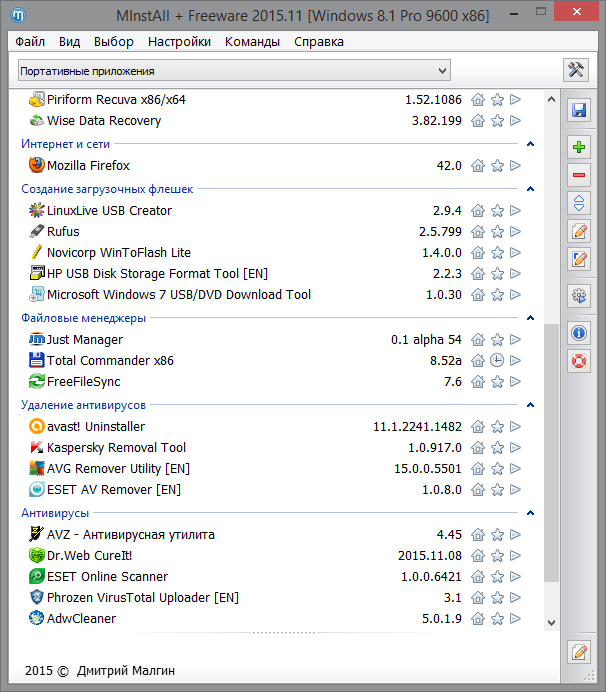Click the Удаление антивирусов group header
Viewport: 606px width, 692px height.
83,405
